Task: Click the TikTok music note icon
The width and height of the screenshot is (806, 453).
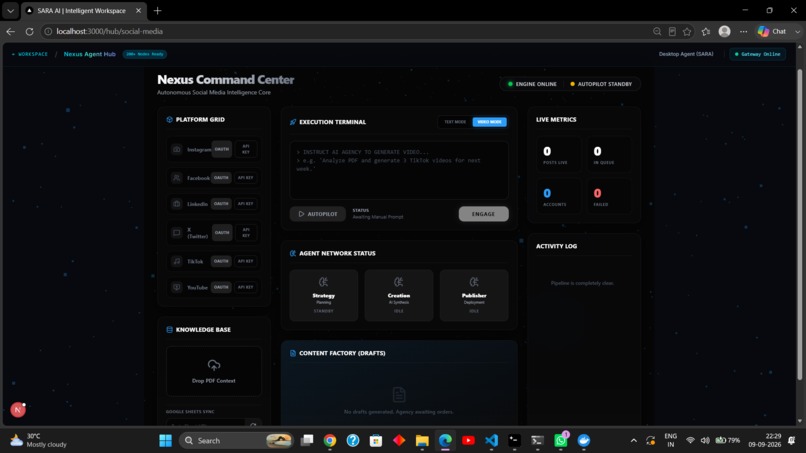Action: click(176, 261)
